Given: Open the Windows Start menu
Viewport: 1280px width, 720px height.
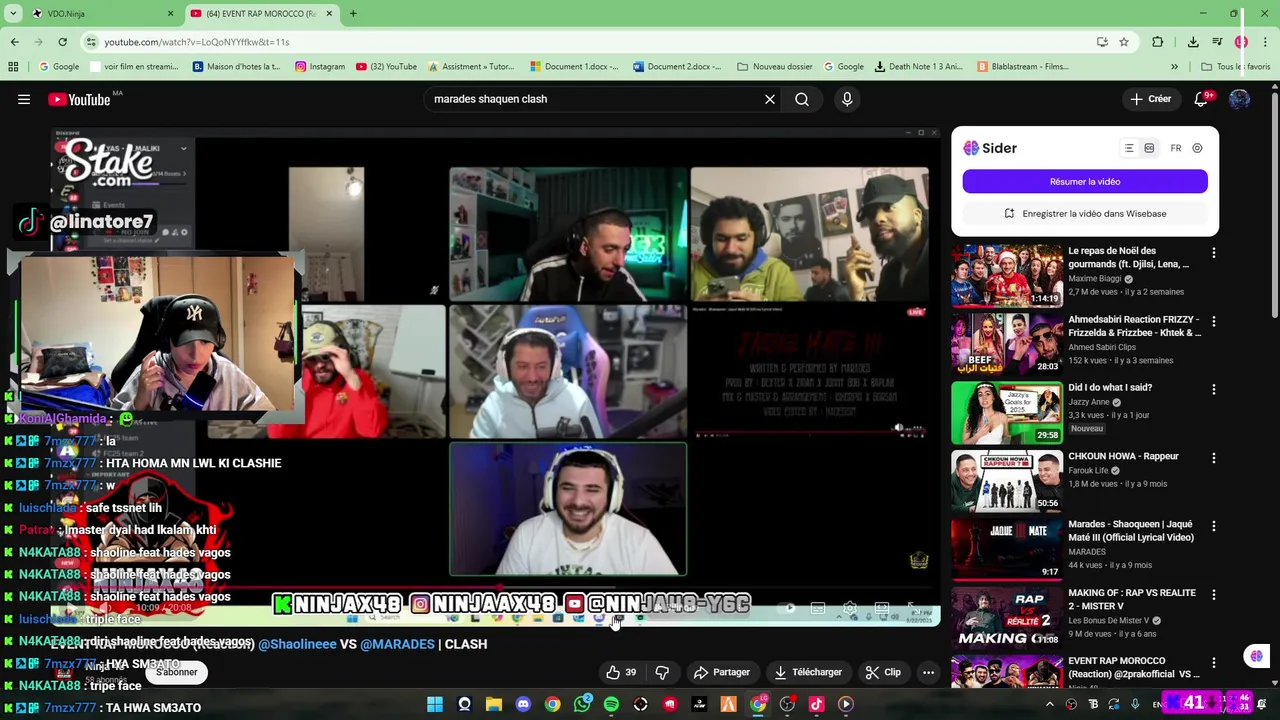Looking at the screenshot, I should [x=435, y=704].
